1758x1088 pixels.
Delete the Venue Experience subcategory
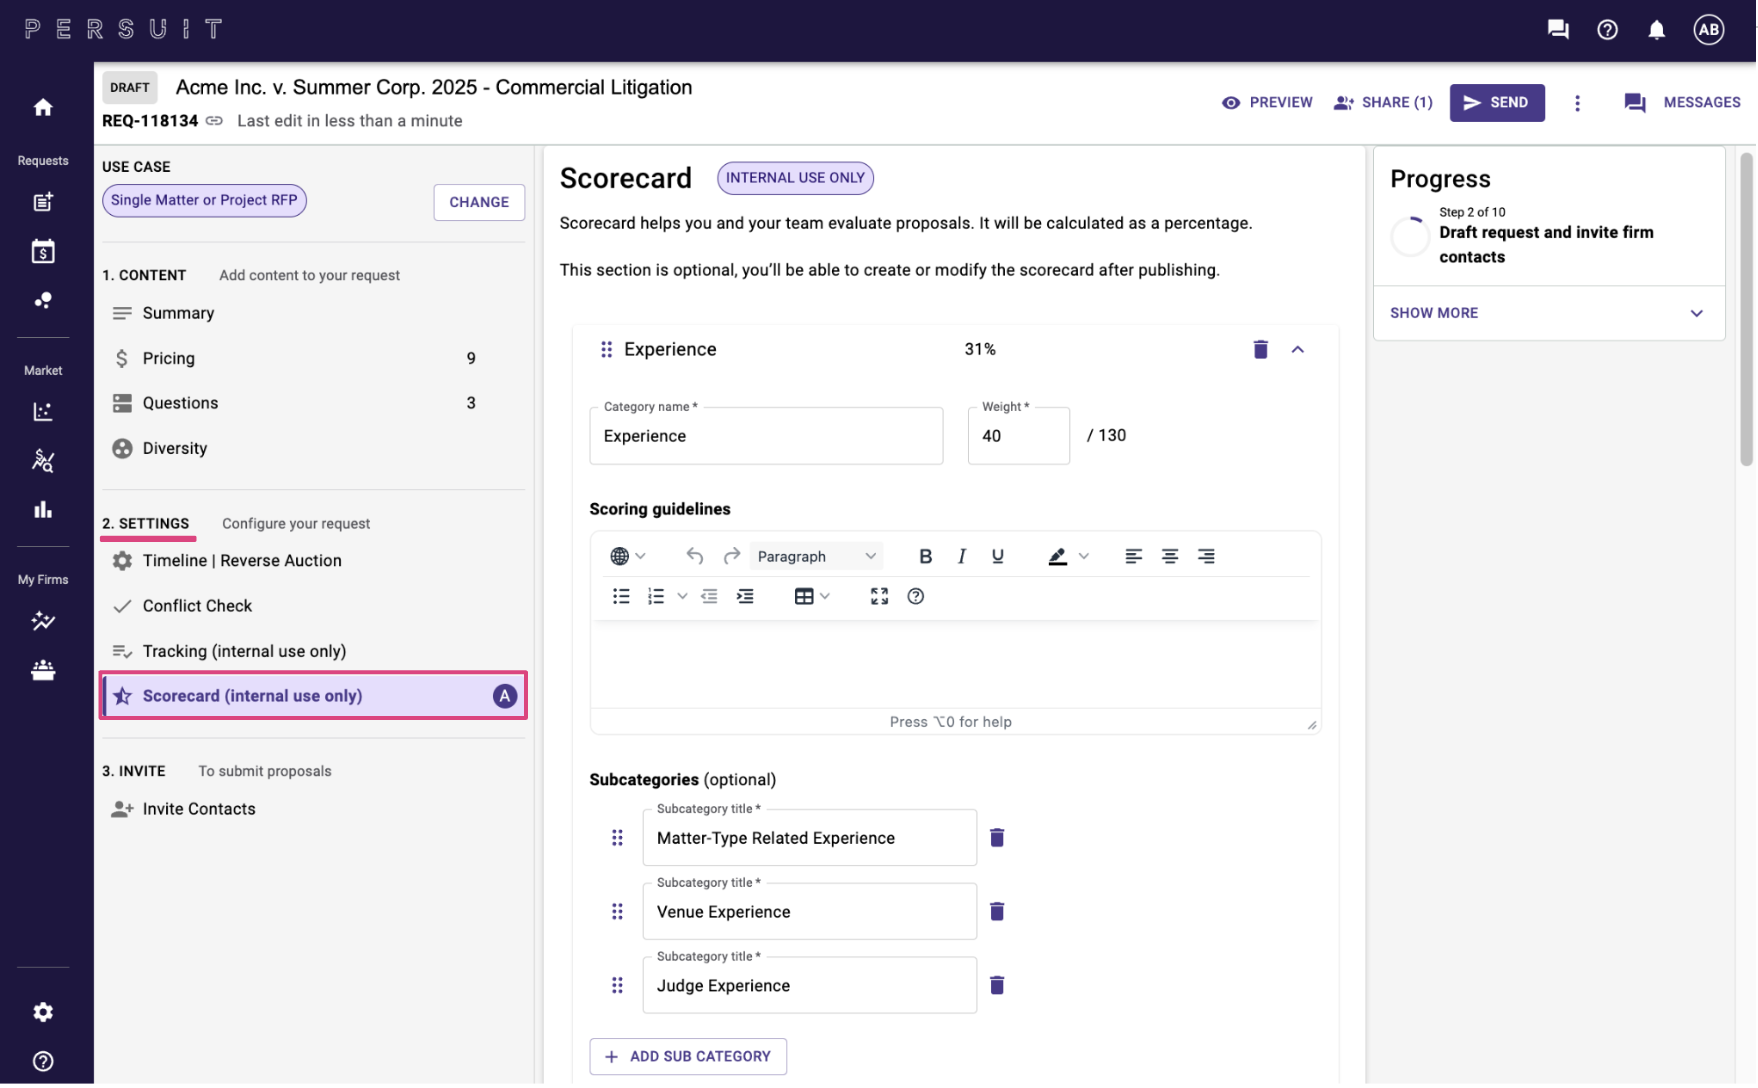(x=997, y=912)
